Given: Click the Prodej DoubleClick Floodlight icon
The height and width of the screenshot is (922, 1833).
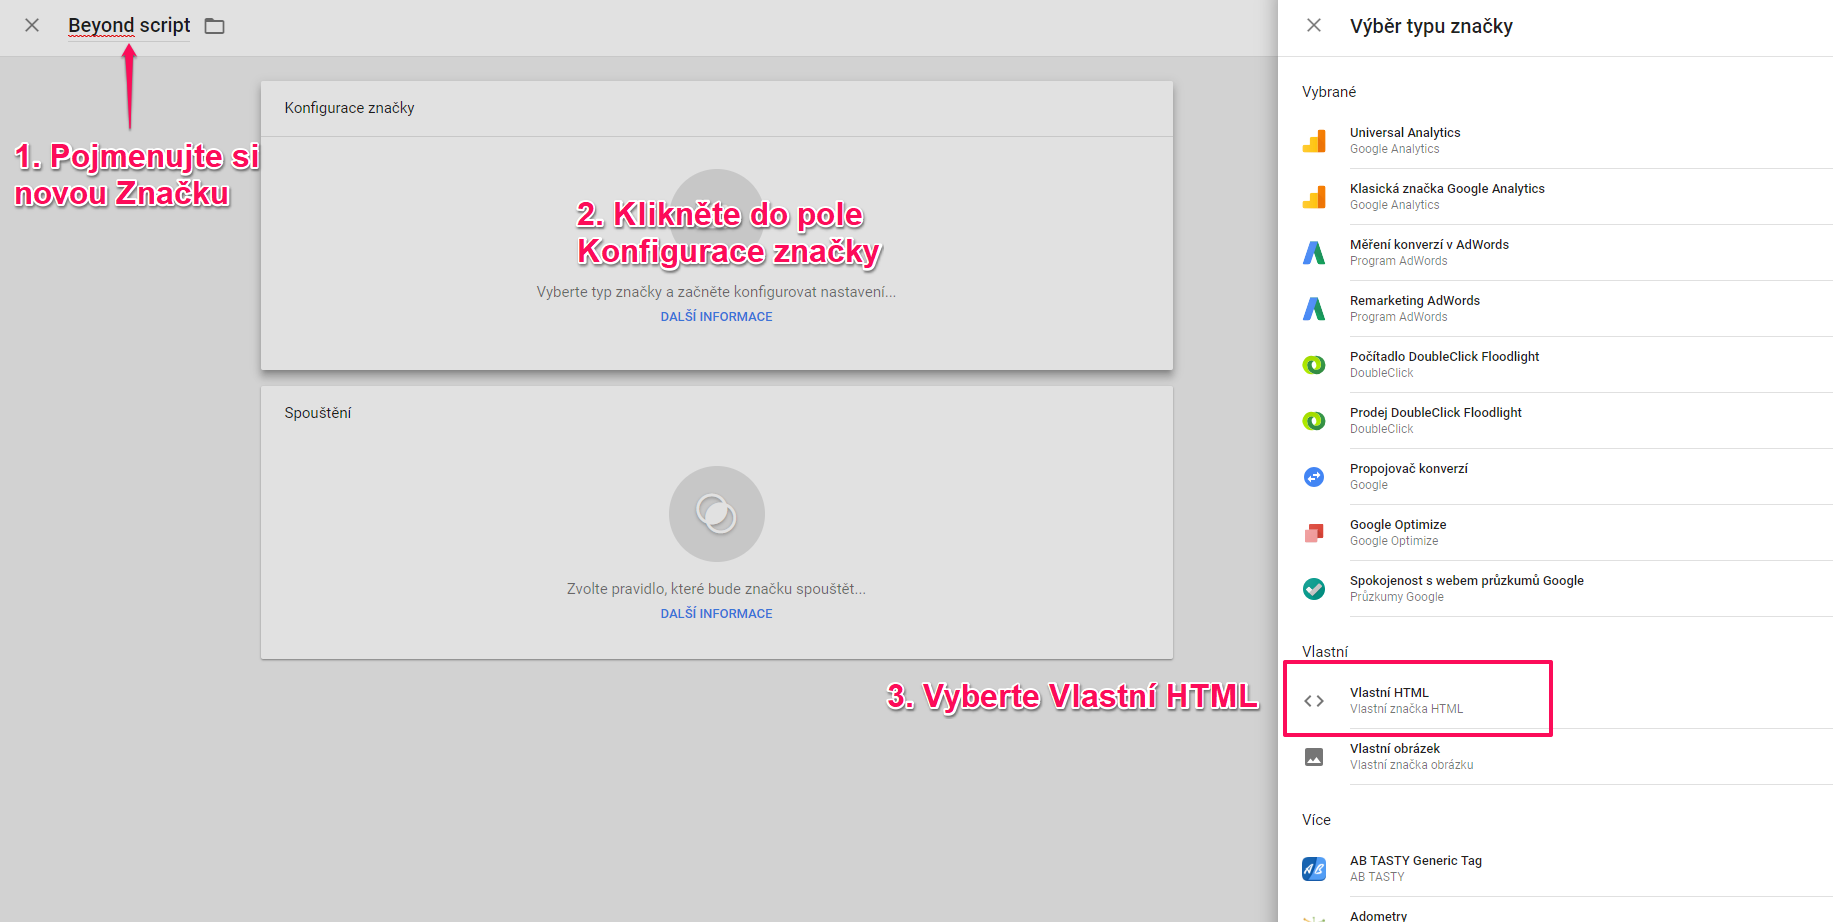Looking at the screenshot, I should pos(1314,421).
